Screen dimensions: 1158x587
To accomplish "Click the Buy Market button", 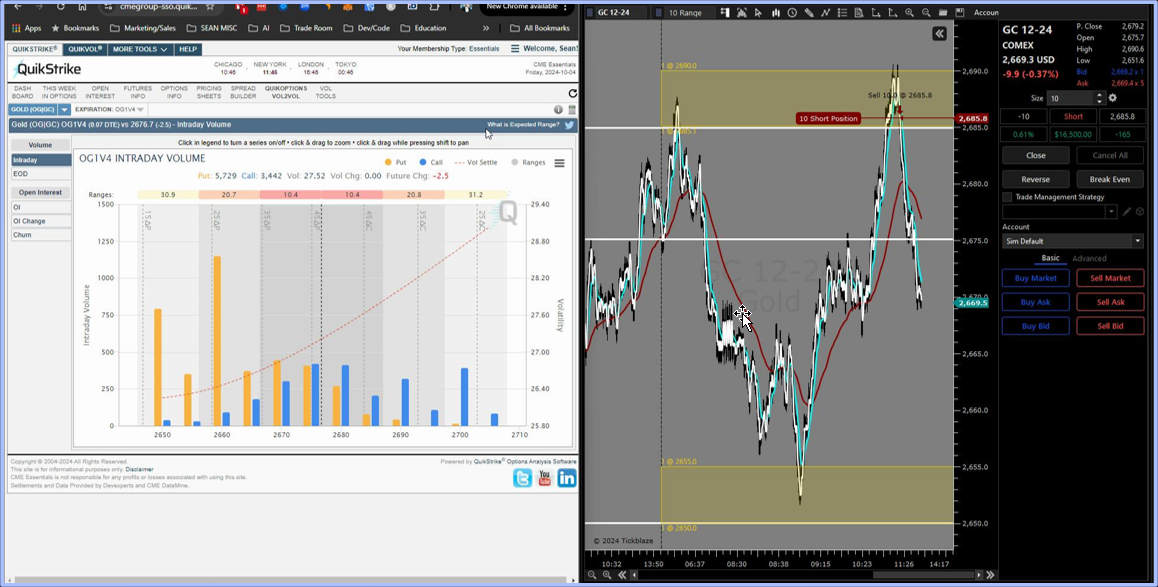I will 1035,278.
